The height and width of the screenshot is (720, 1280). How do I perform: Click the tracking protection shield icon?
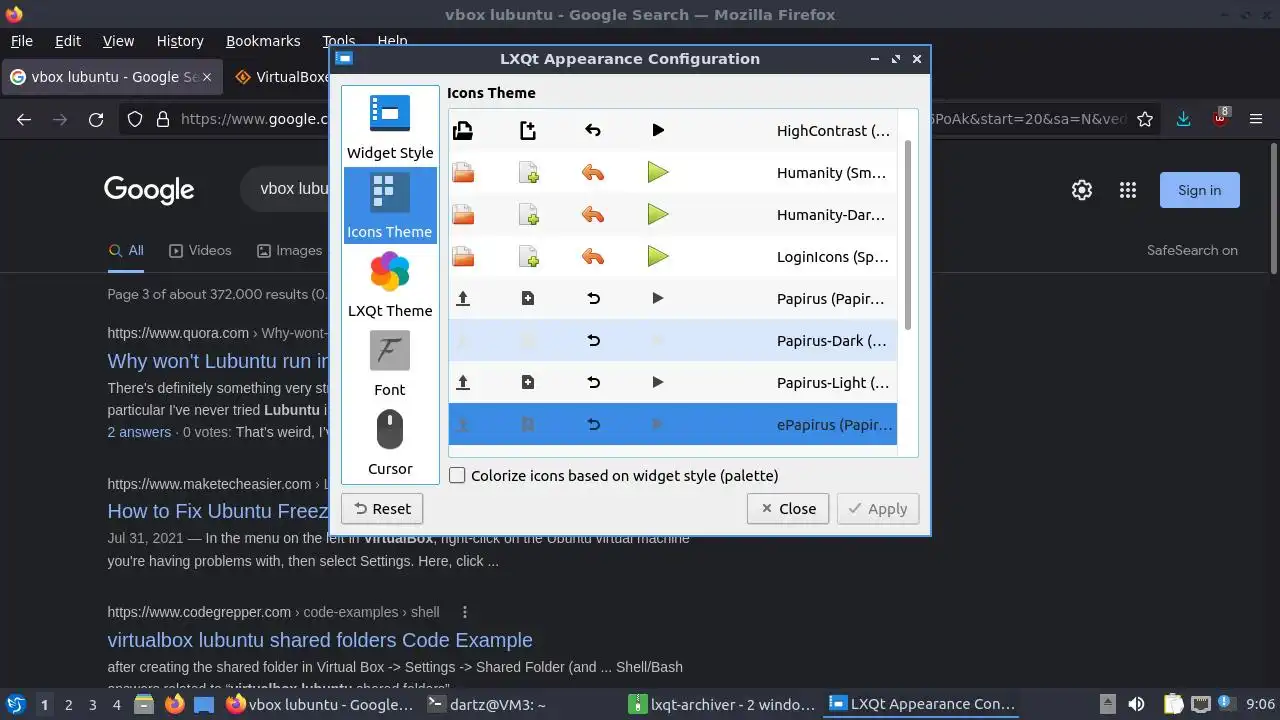135,120
